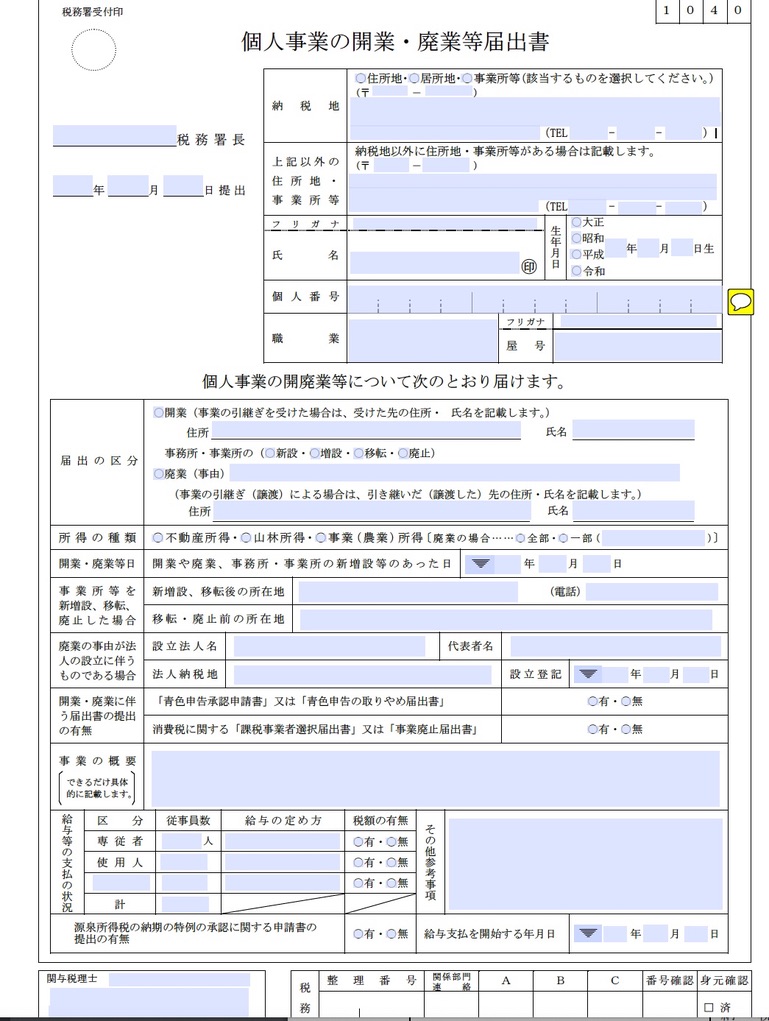Select the 移転 office option

pyautogui.click(x=359, y=453)
